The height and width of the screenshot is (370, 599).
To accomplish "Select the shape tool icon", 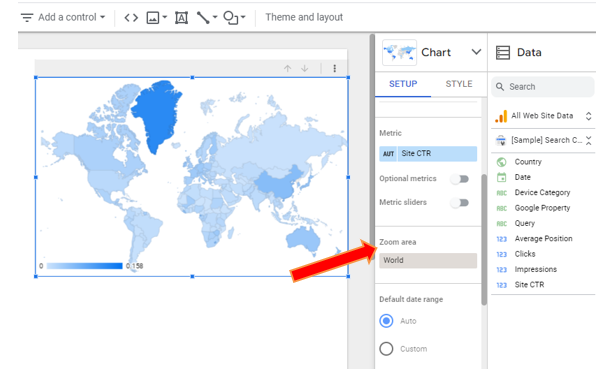I will coord(231,18).
